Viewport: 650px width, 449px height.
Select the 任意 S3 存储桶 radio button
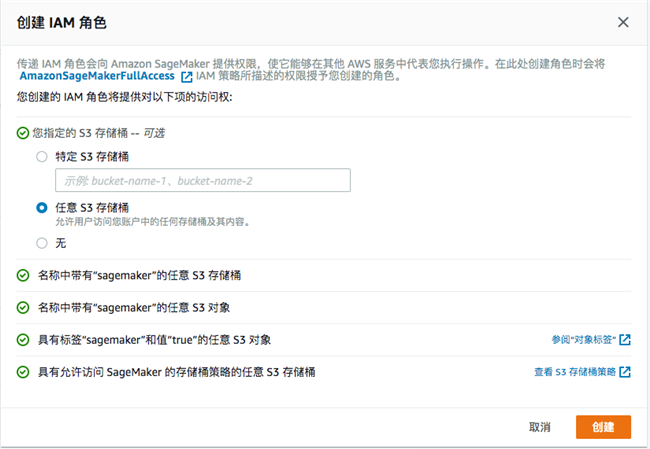coord(42,208)
